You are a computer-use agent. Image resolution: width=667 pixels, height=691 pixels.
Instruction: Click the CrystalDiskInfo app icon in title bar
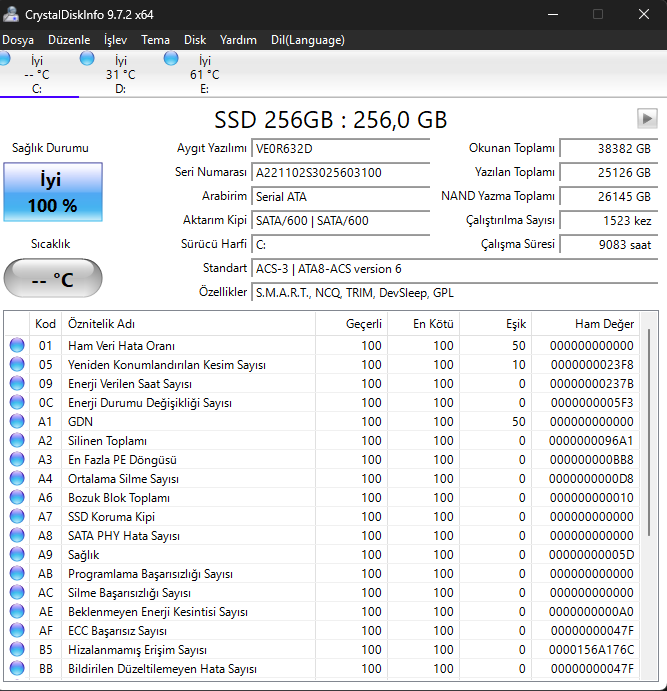(11, 14)
